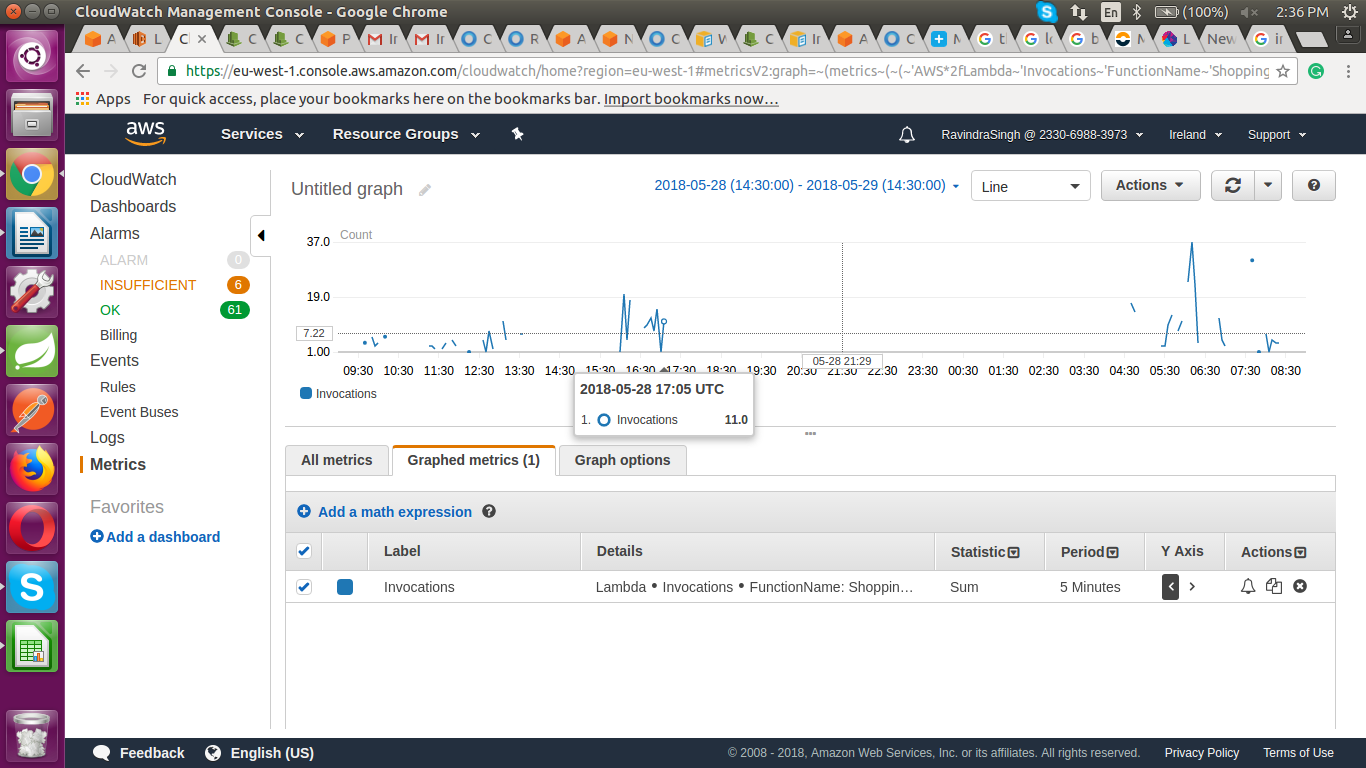
Task: Open Trash in Ubuntu launcher
Action: coord(33,735)
